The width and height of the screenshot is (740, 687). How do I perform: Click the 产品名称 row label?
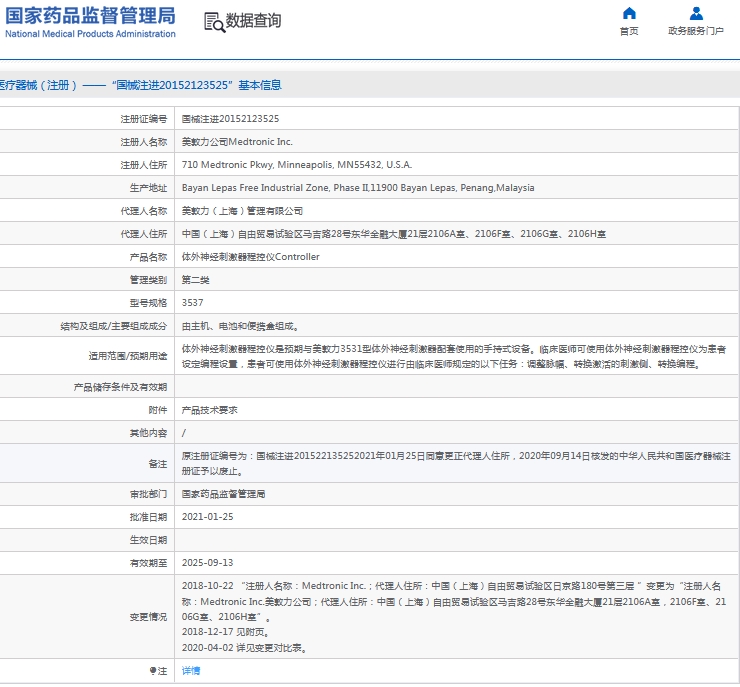tap(149, 257)
